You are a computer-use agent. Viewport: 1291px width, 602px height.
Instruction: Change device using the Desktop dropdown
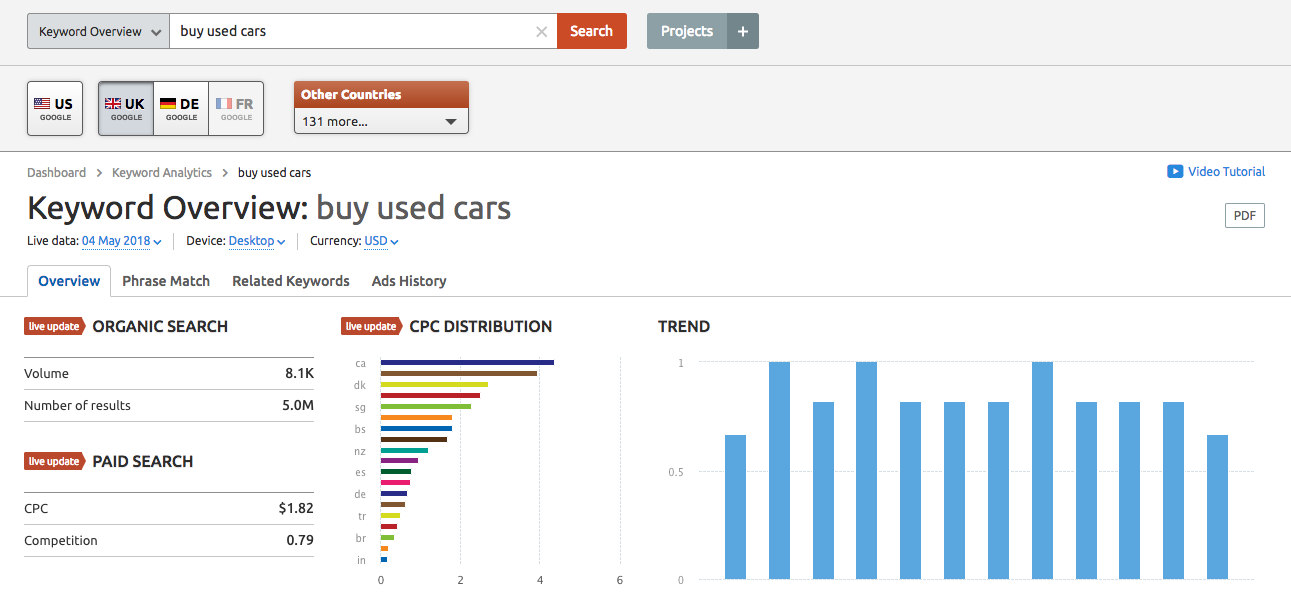(x=257, y=241)
